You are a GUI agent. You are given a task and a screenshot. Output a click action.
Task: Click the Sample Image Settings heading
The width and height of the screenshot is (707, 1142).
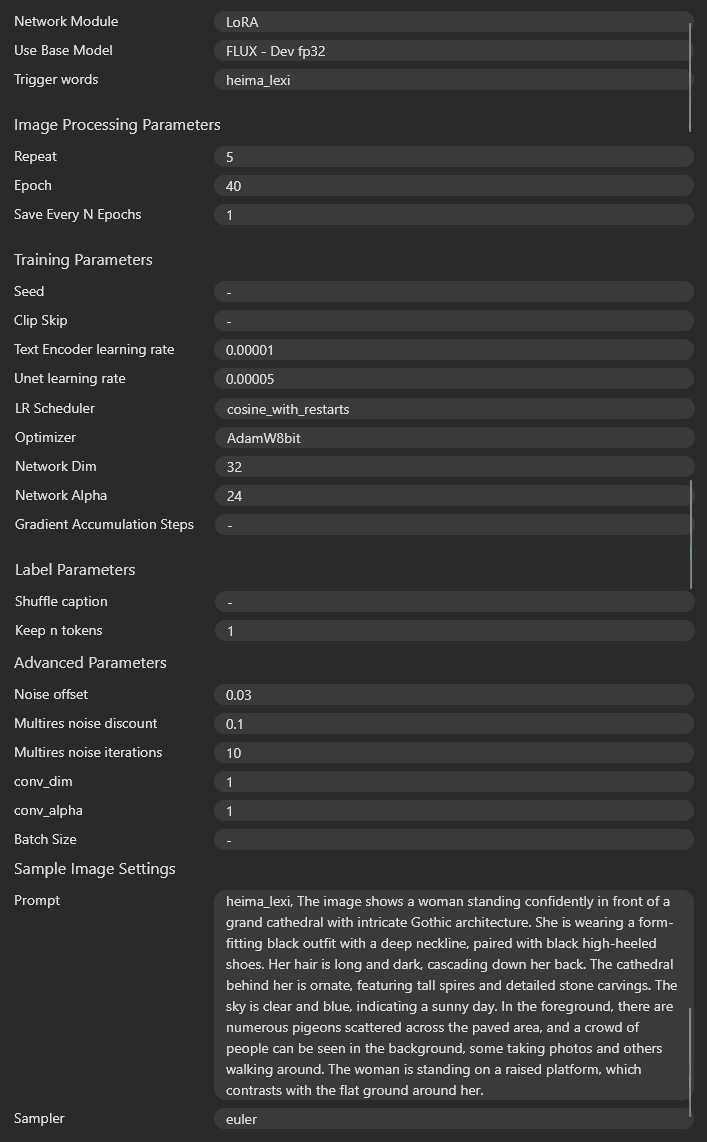[95, 869]
